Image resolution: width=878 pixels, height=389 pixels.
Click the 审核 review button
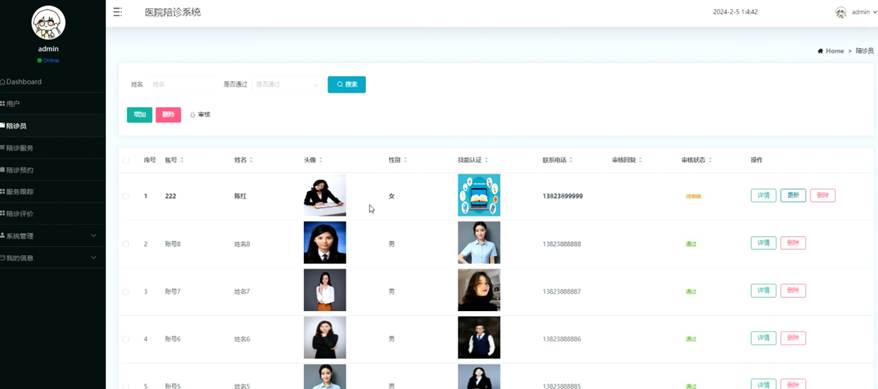tap(200, 115)
